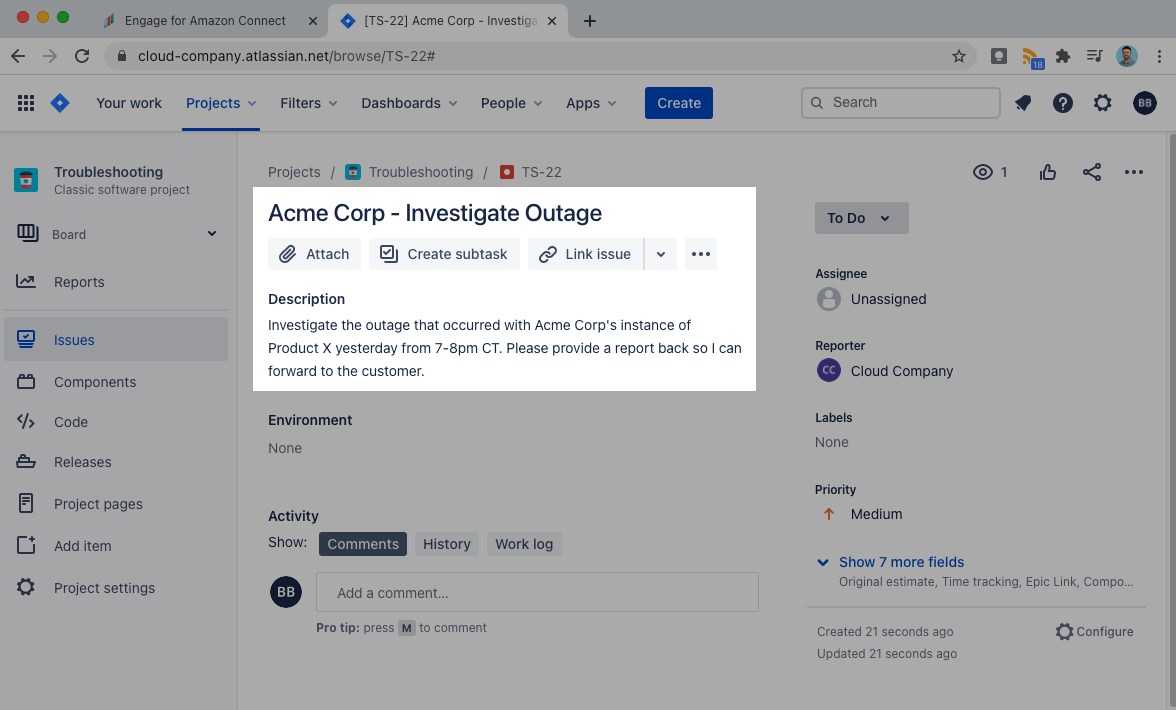Open Reports in the sidebar
1176x710 pixels.
coord(116,282)
